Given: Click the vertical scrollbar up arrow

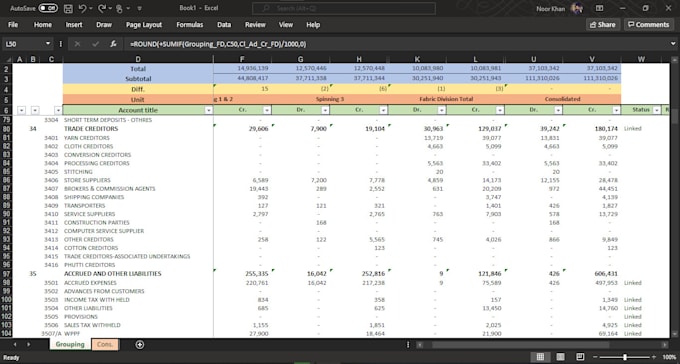Looking at the screenshot, I should (x=674, y=59).
